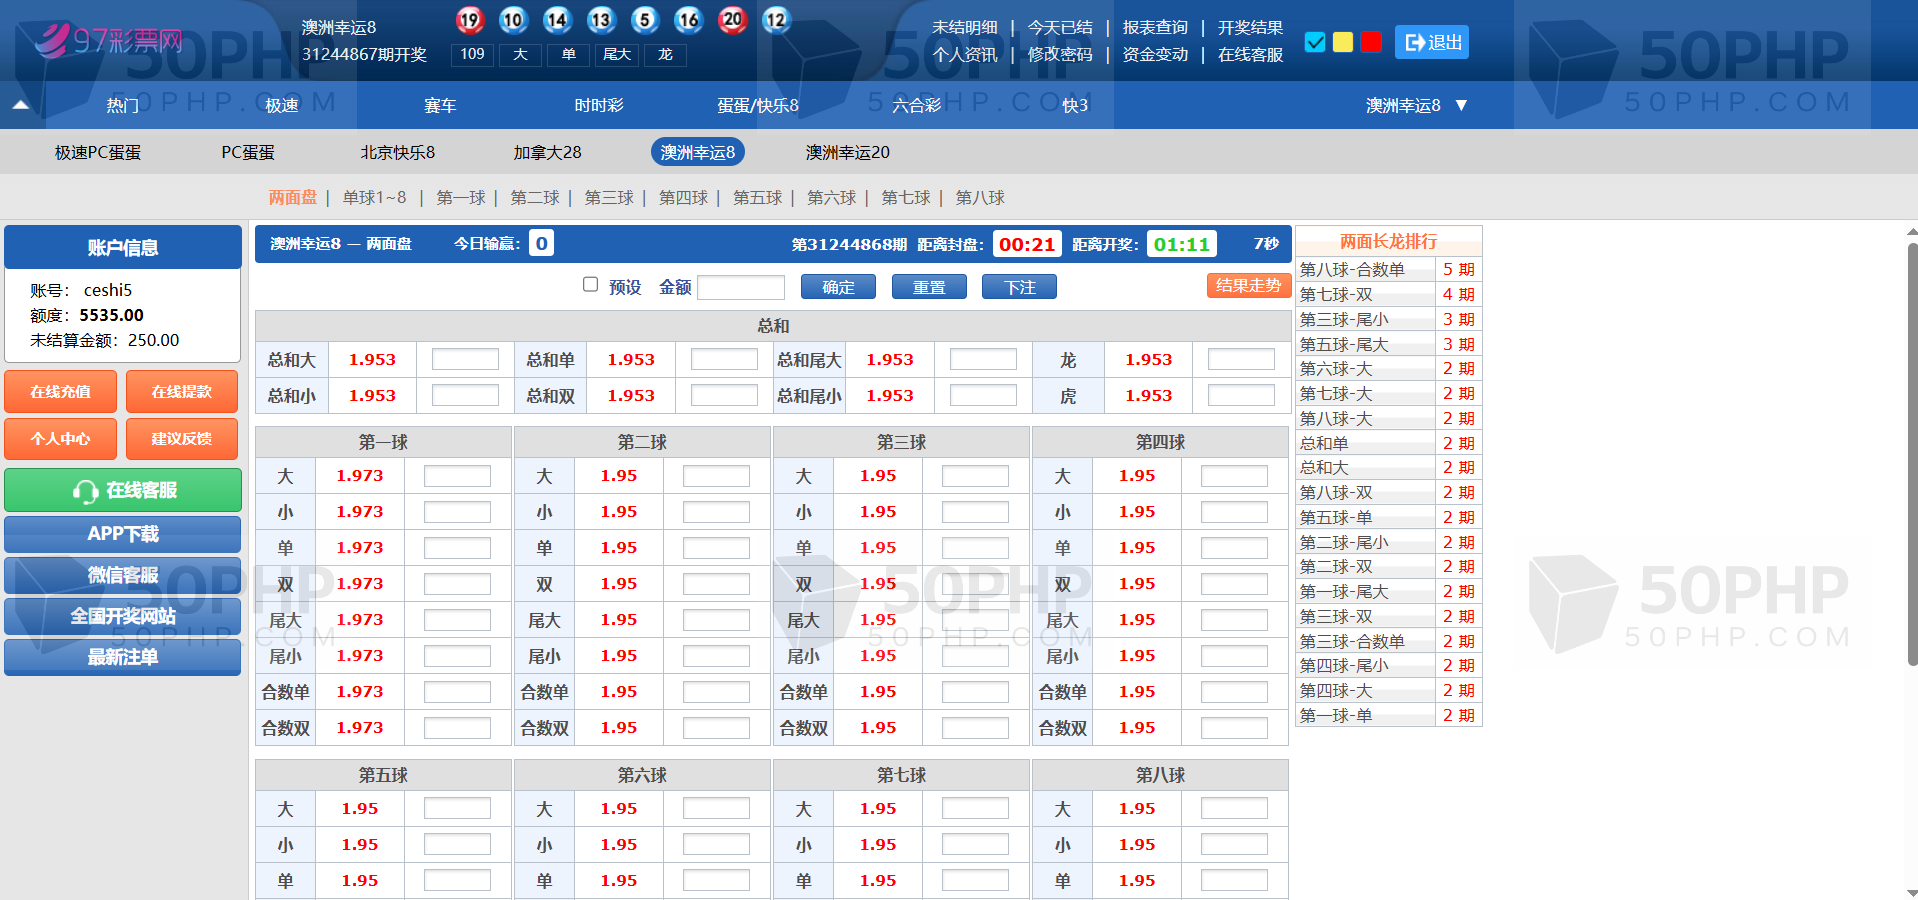This screenshot has height=900, width=1918.
Task: Toggle the blue checked theme box
Action: (x=1315, y=42)
